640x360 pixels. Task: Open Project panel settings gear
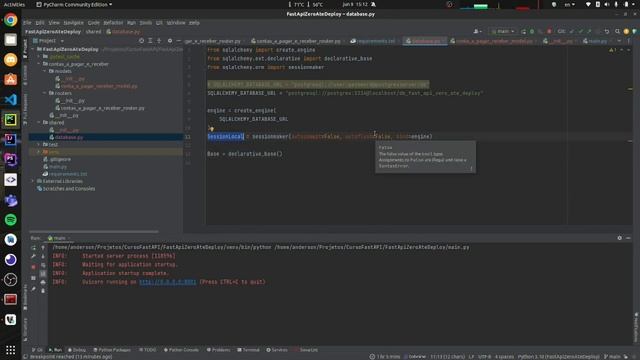pos(170,41)
